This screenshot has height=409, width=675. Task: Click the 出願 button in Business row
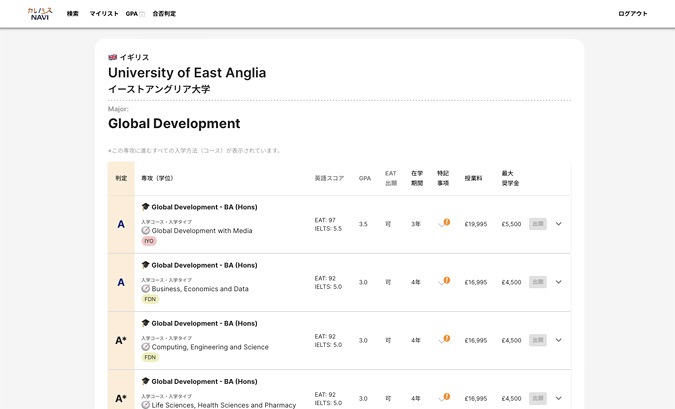click(538, 282)
